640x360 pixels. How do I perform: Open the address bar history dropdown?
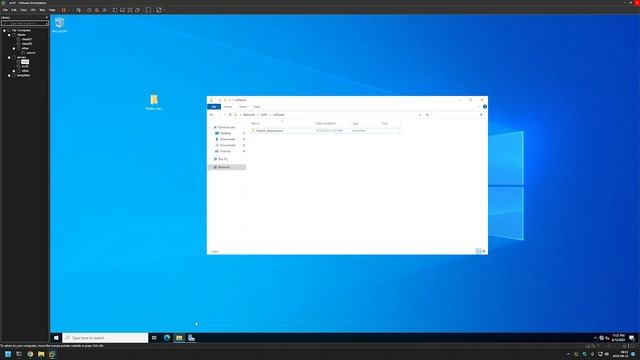[x=420, y=115]
